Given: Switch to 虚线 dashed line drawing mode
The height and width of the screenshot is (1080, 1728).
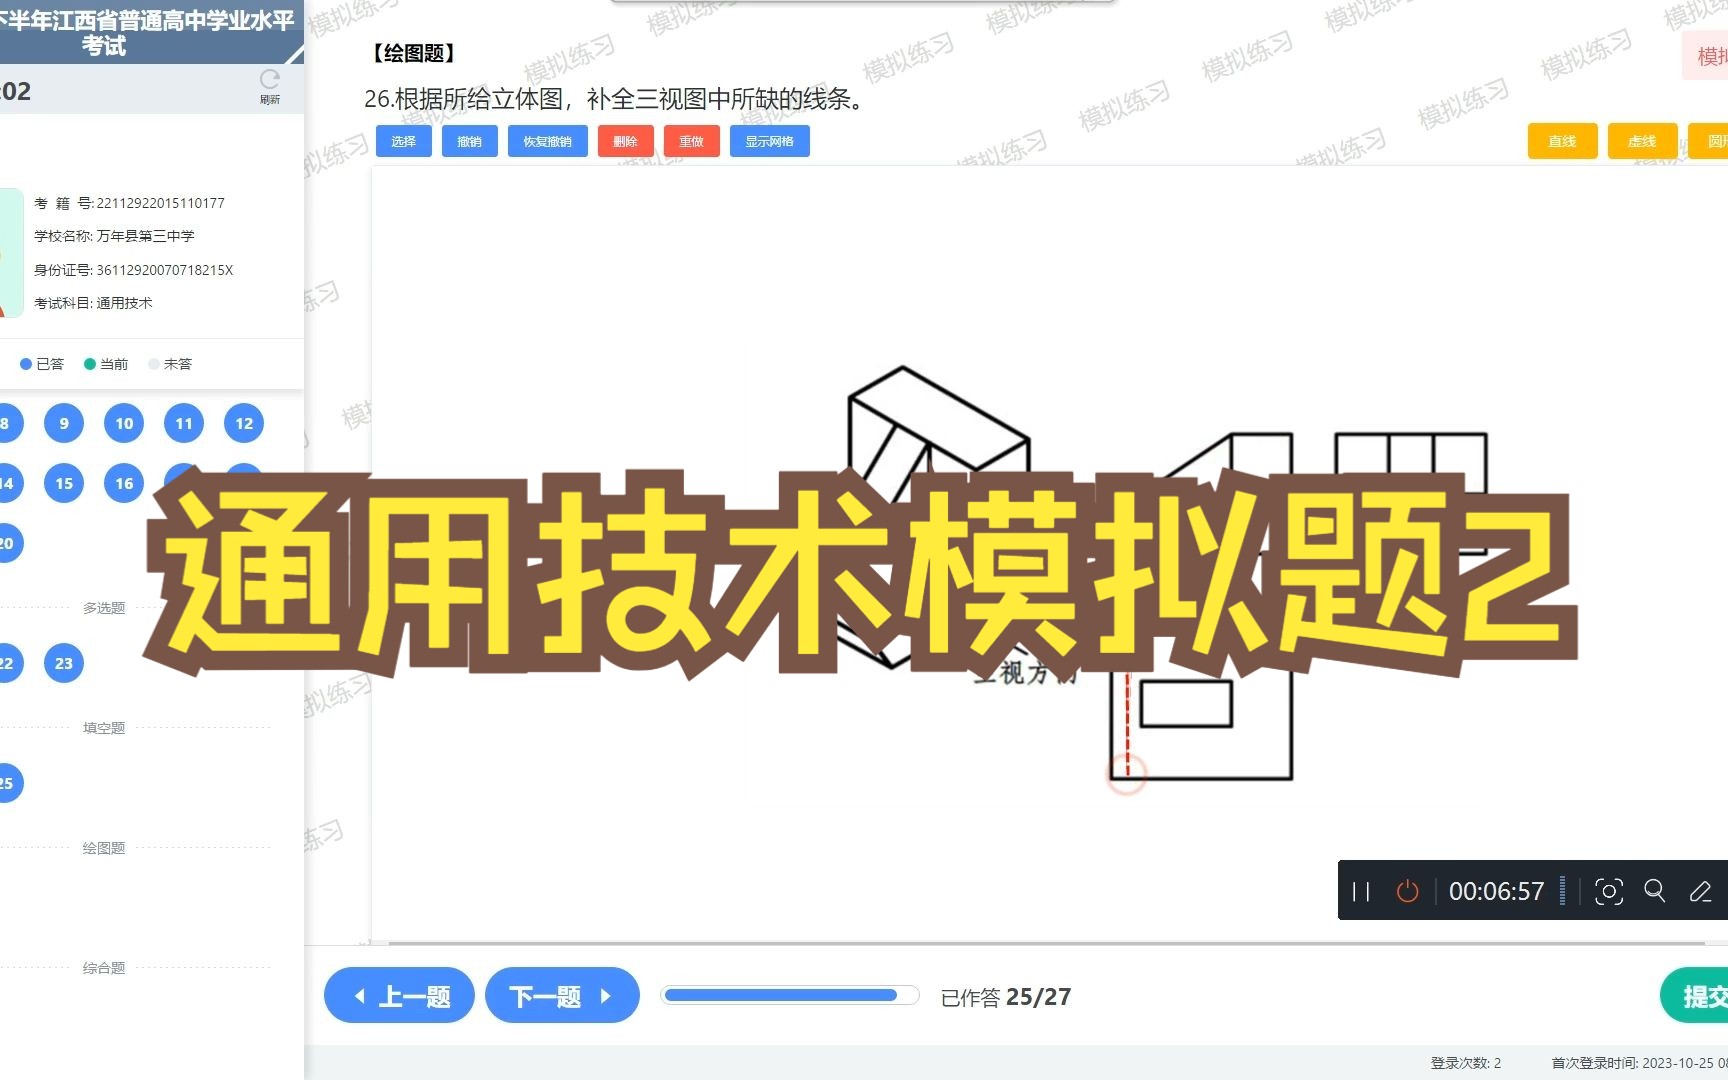Looking at the screenshot, I should pyautogui.click(x=1641, y=141).
